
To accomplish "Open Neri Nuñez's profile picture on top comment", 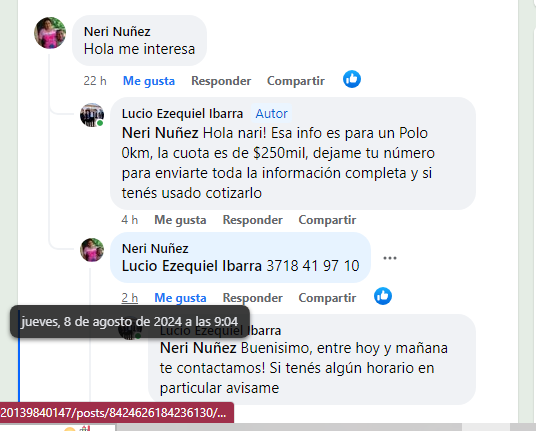I will pyautogui.click(x=50, y=33).
